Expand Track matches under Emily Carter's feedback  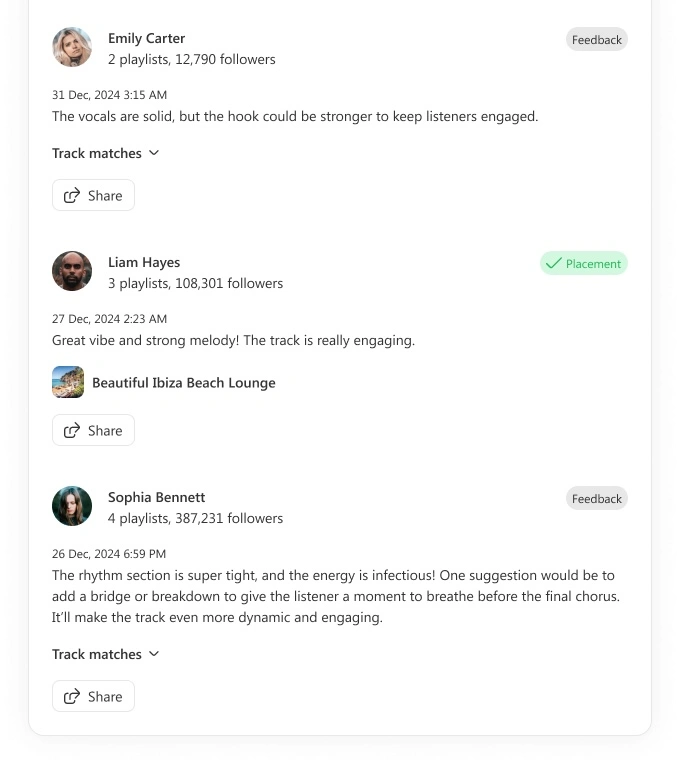click(97, 153)
